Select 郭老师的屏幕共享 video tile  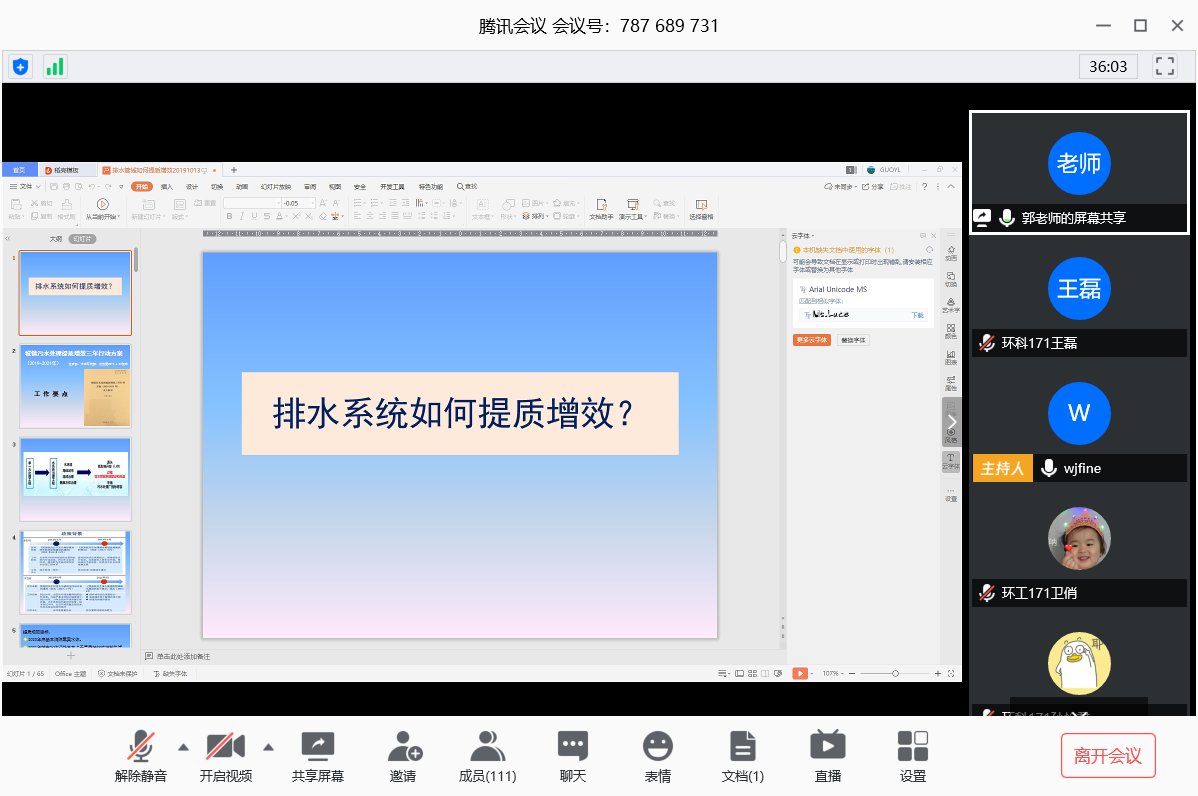pos(1079,172)
